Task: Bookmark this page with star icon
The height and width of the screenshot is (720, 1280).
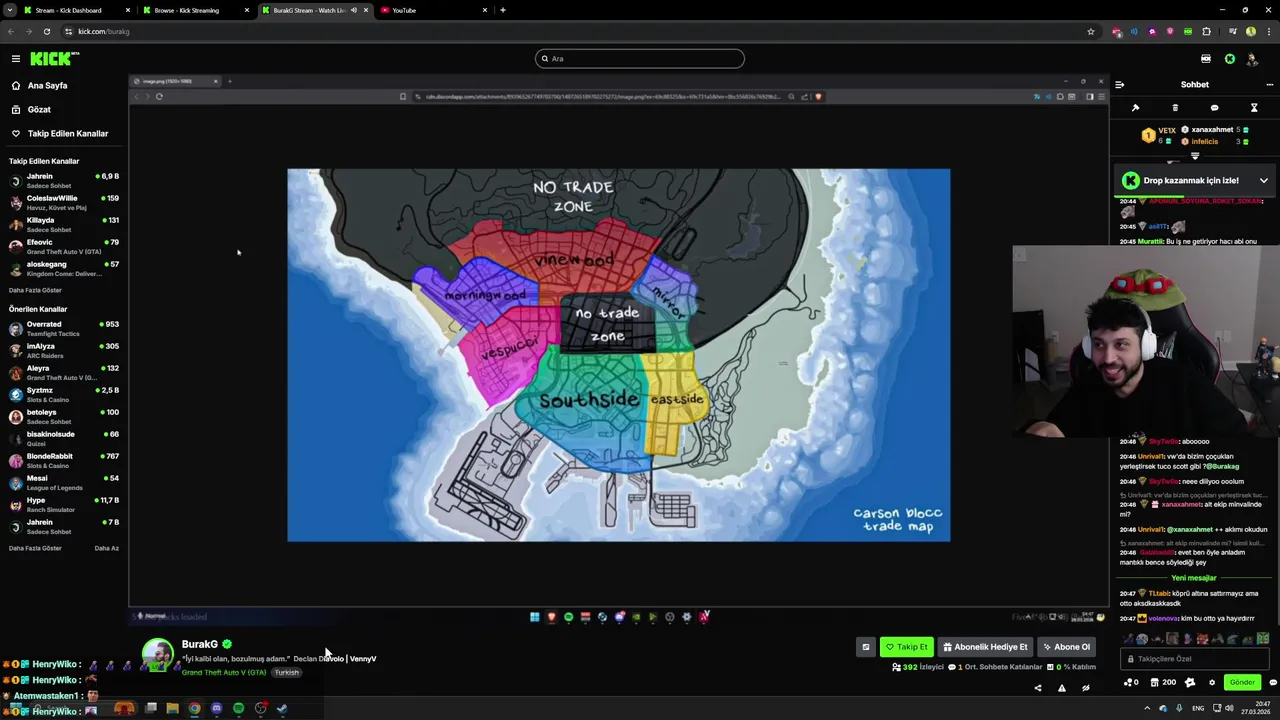Action: [1091, 31]
